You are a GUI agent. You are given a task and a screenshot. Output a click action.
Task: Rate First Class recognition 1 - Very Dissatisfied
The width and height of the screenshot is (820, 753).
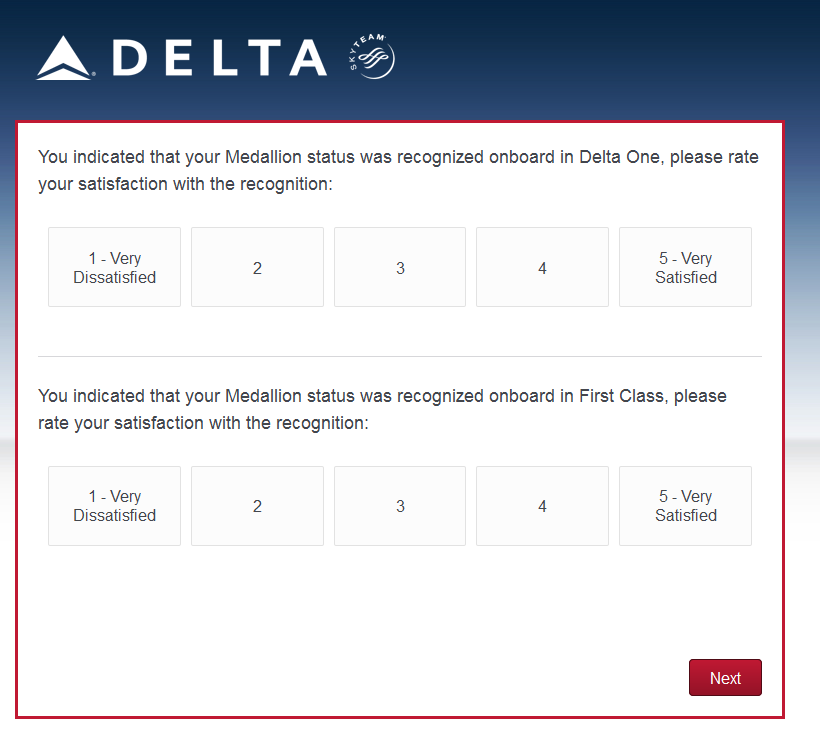coord(115,506)
